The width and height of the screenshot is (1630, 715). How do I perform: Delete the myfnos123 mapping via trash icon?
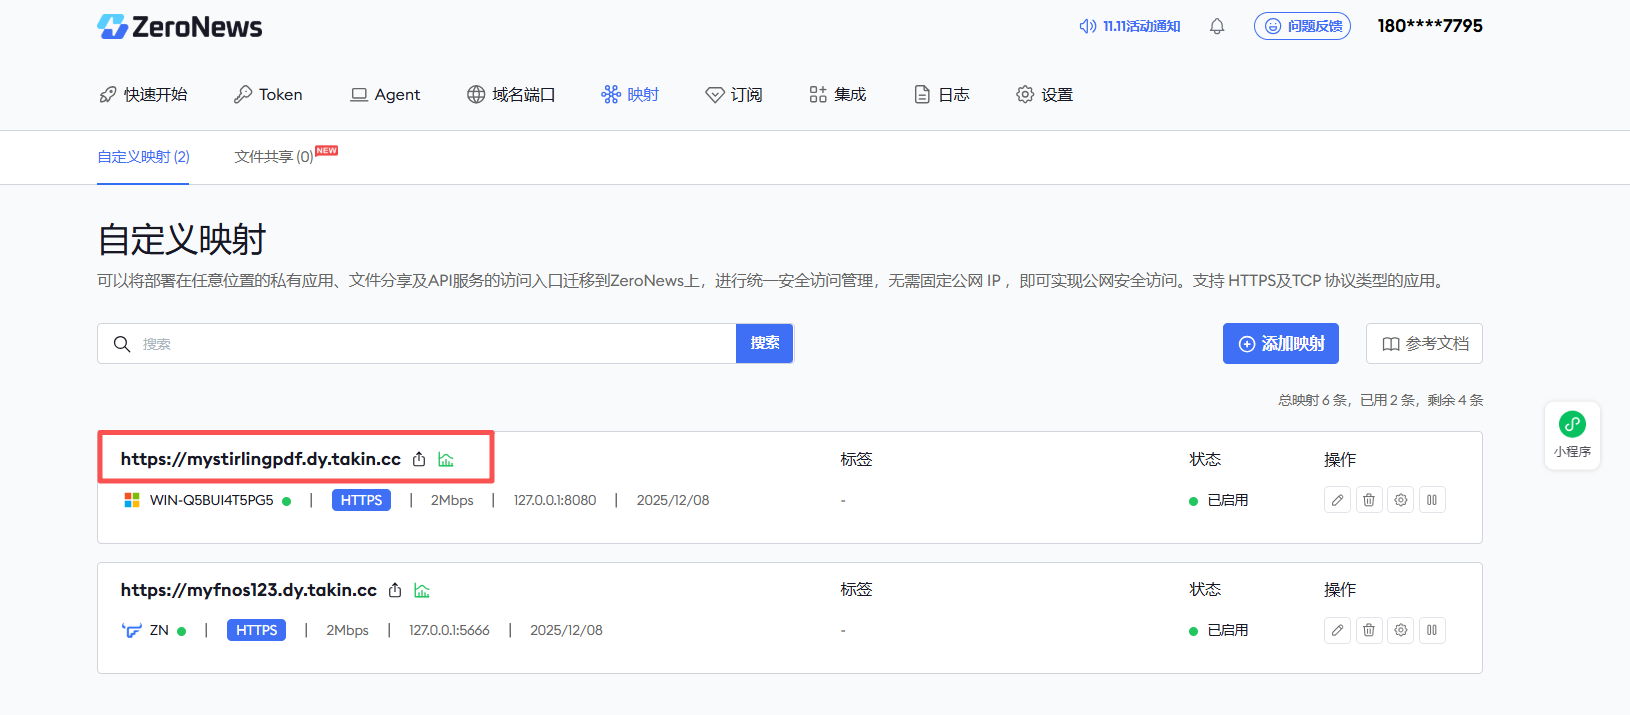pyautogui.click(x=1369, y=630)
